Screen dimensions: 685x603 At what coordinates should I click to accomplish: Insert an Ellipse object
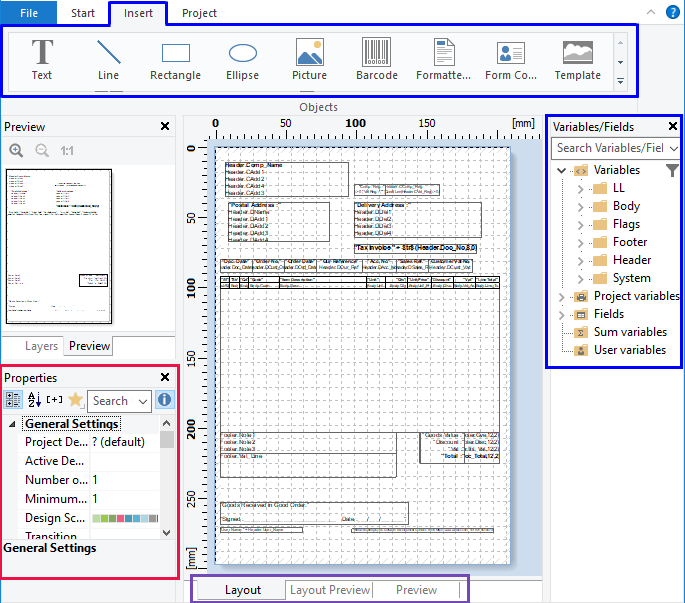242,59
